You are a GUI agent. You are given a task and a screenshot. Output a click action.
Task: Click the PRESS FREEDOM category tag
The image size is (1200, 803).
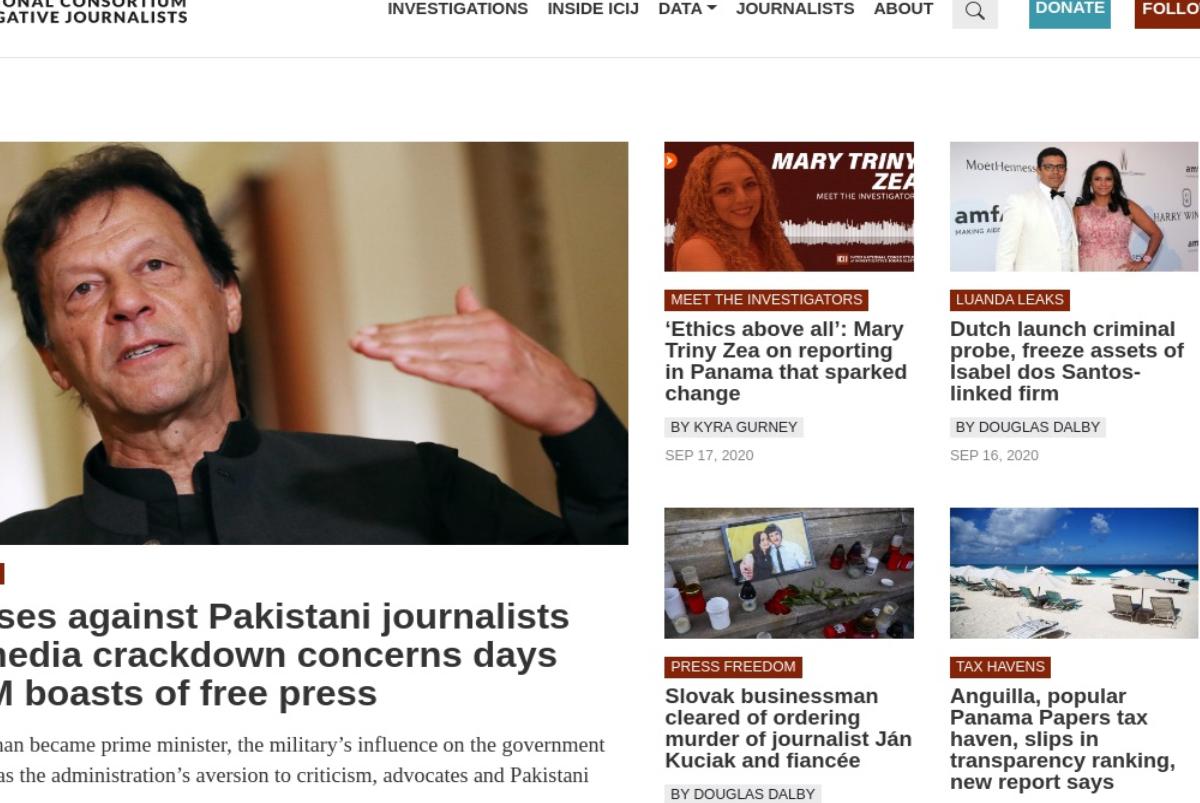tap(733, 667)
